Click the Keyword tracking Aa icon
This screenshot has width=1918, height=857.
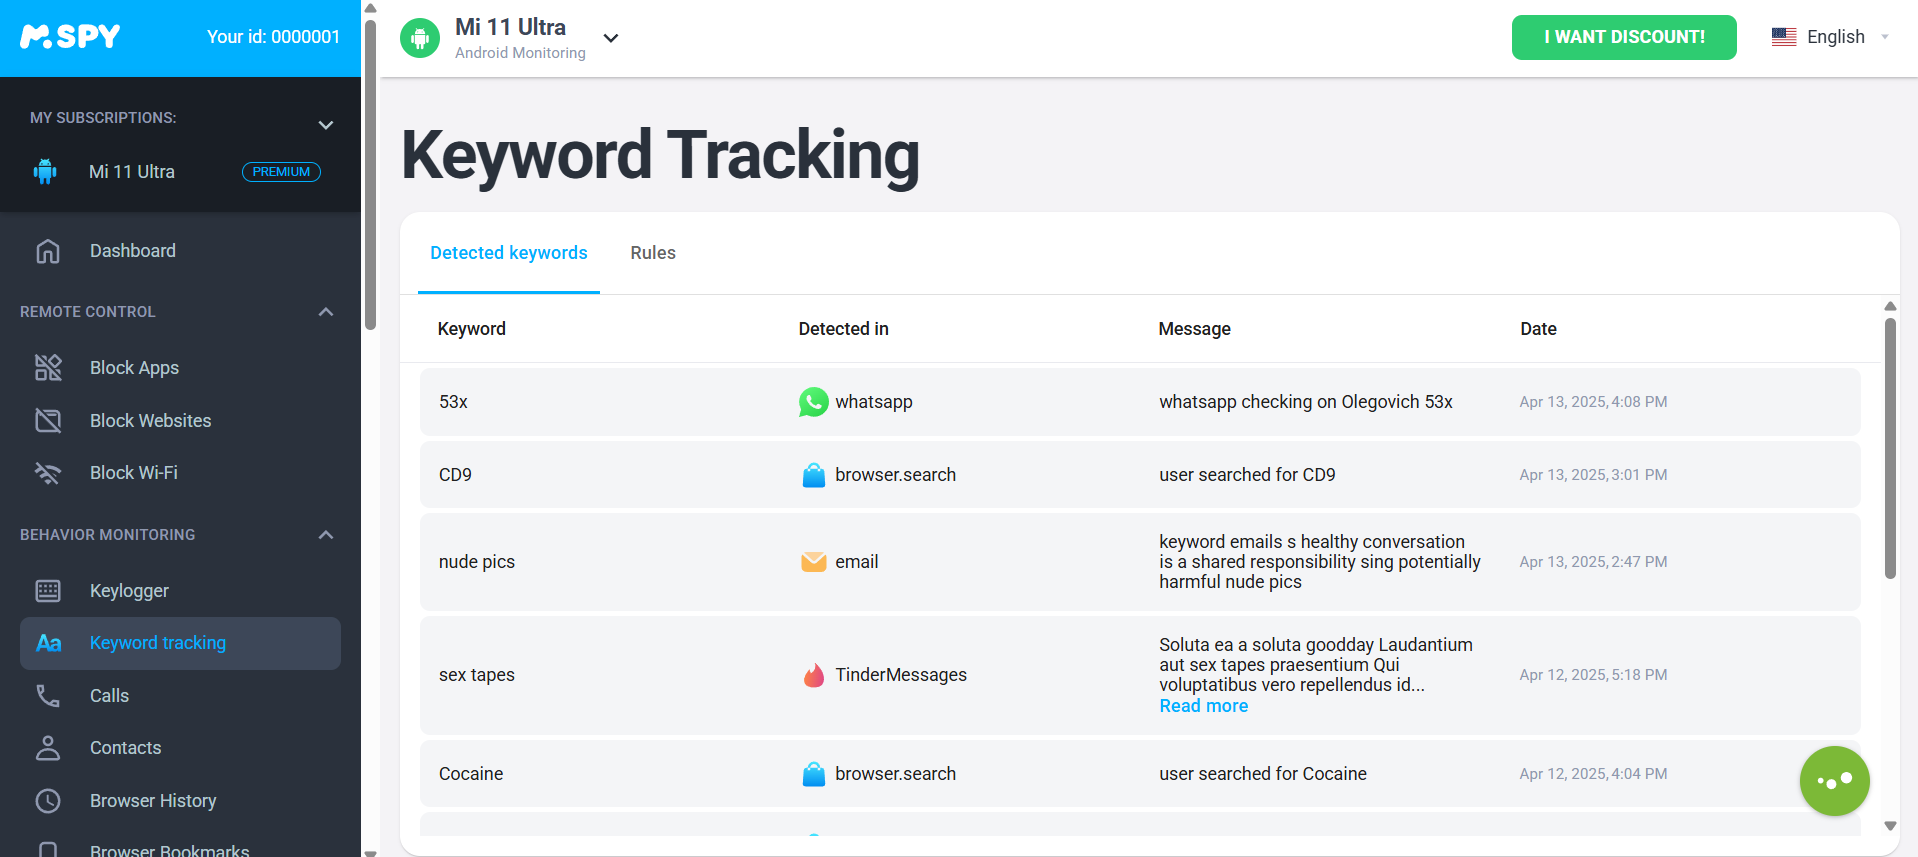coord(48,643)
